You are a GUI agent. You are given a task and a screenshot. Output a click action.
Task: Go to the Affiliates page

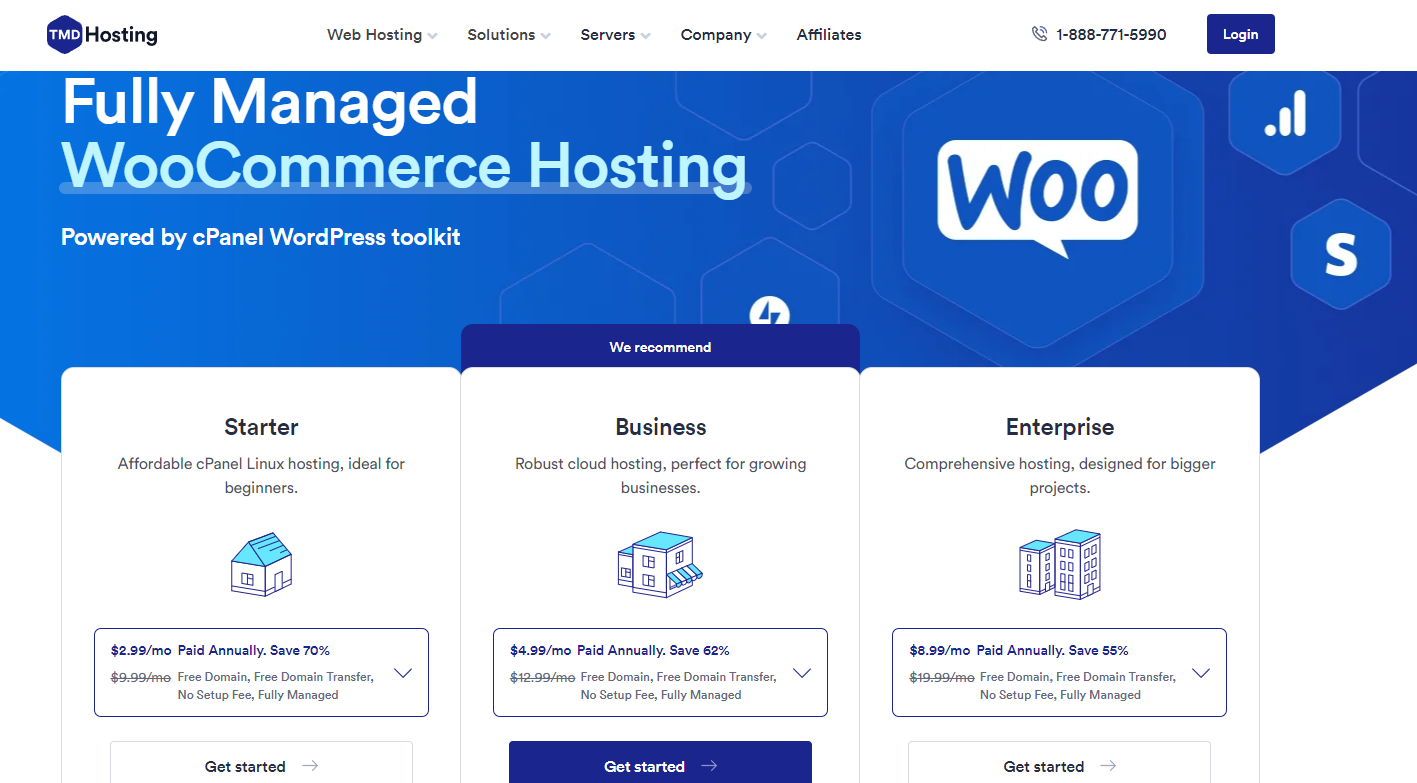[829, 35]
